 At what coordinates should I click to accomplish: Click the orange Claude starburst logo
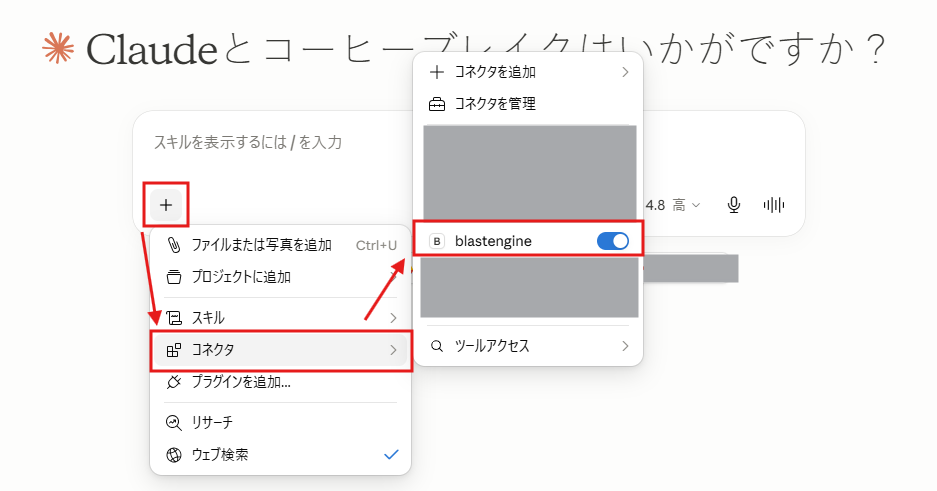pyautogui.click(x=59, y=49)
